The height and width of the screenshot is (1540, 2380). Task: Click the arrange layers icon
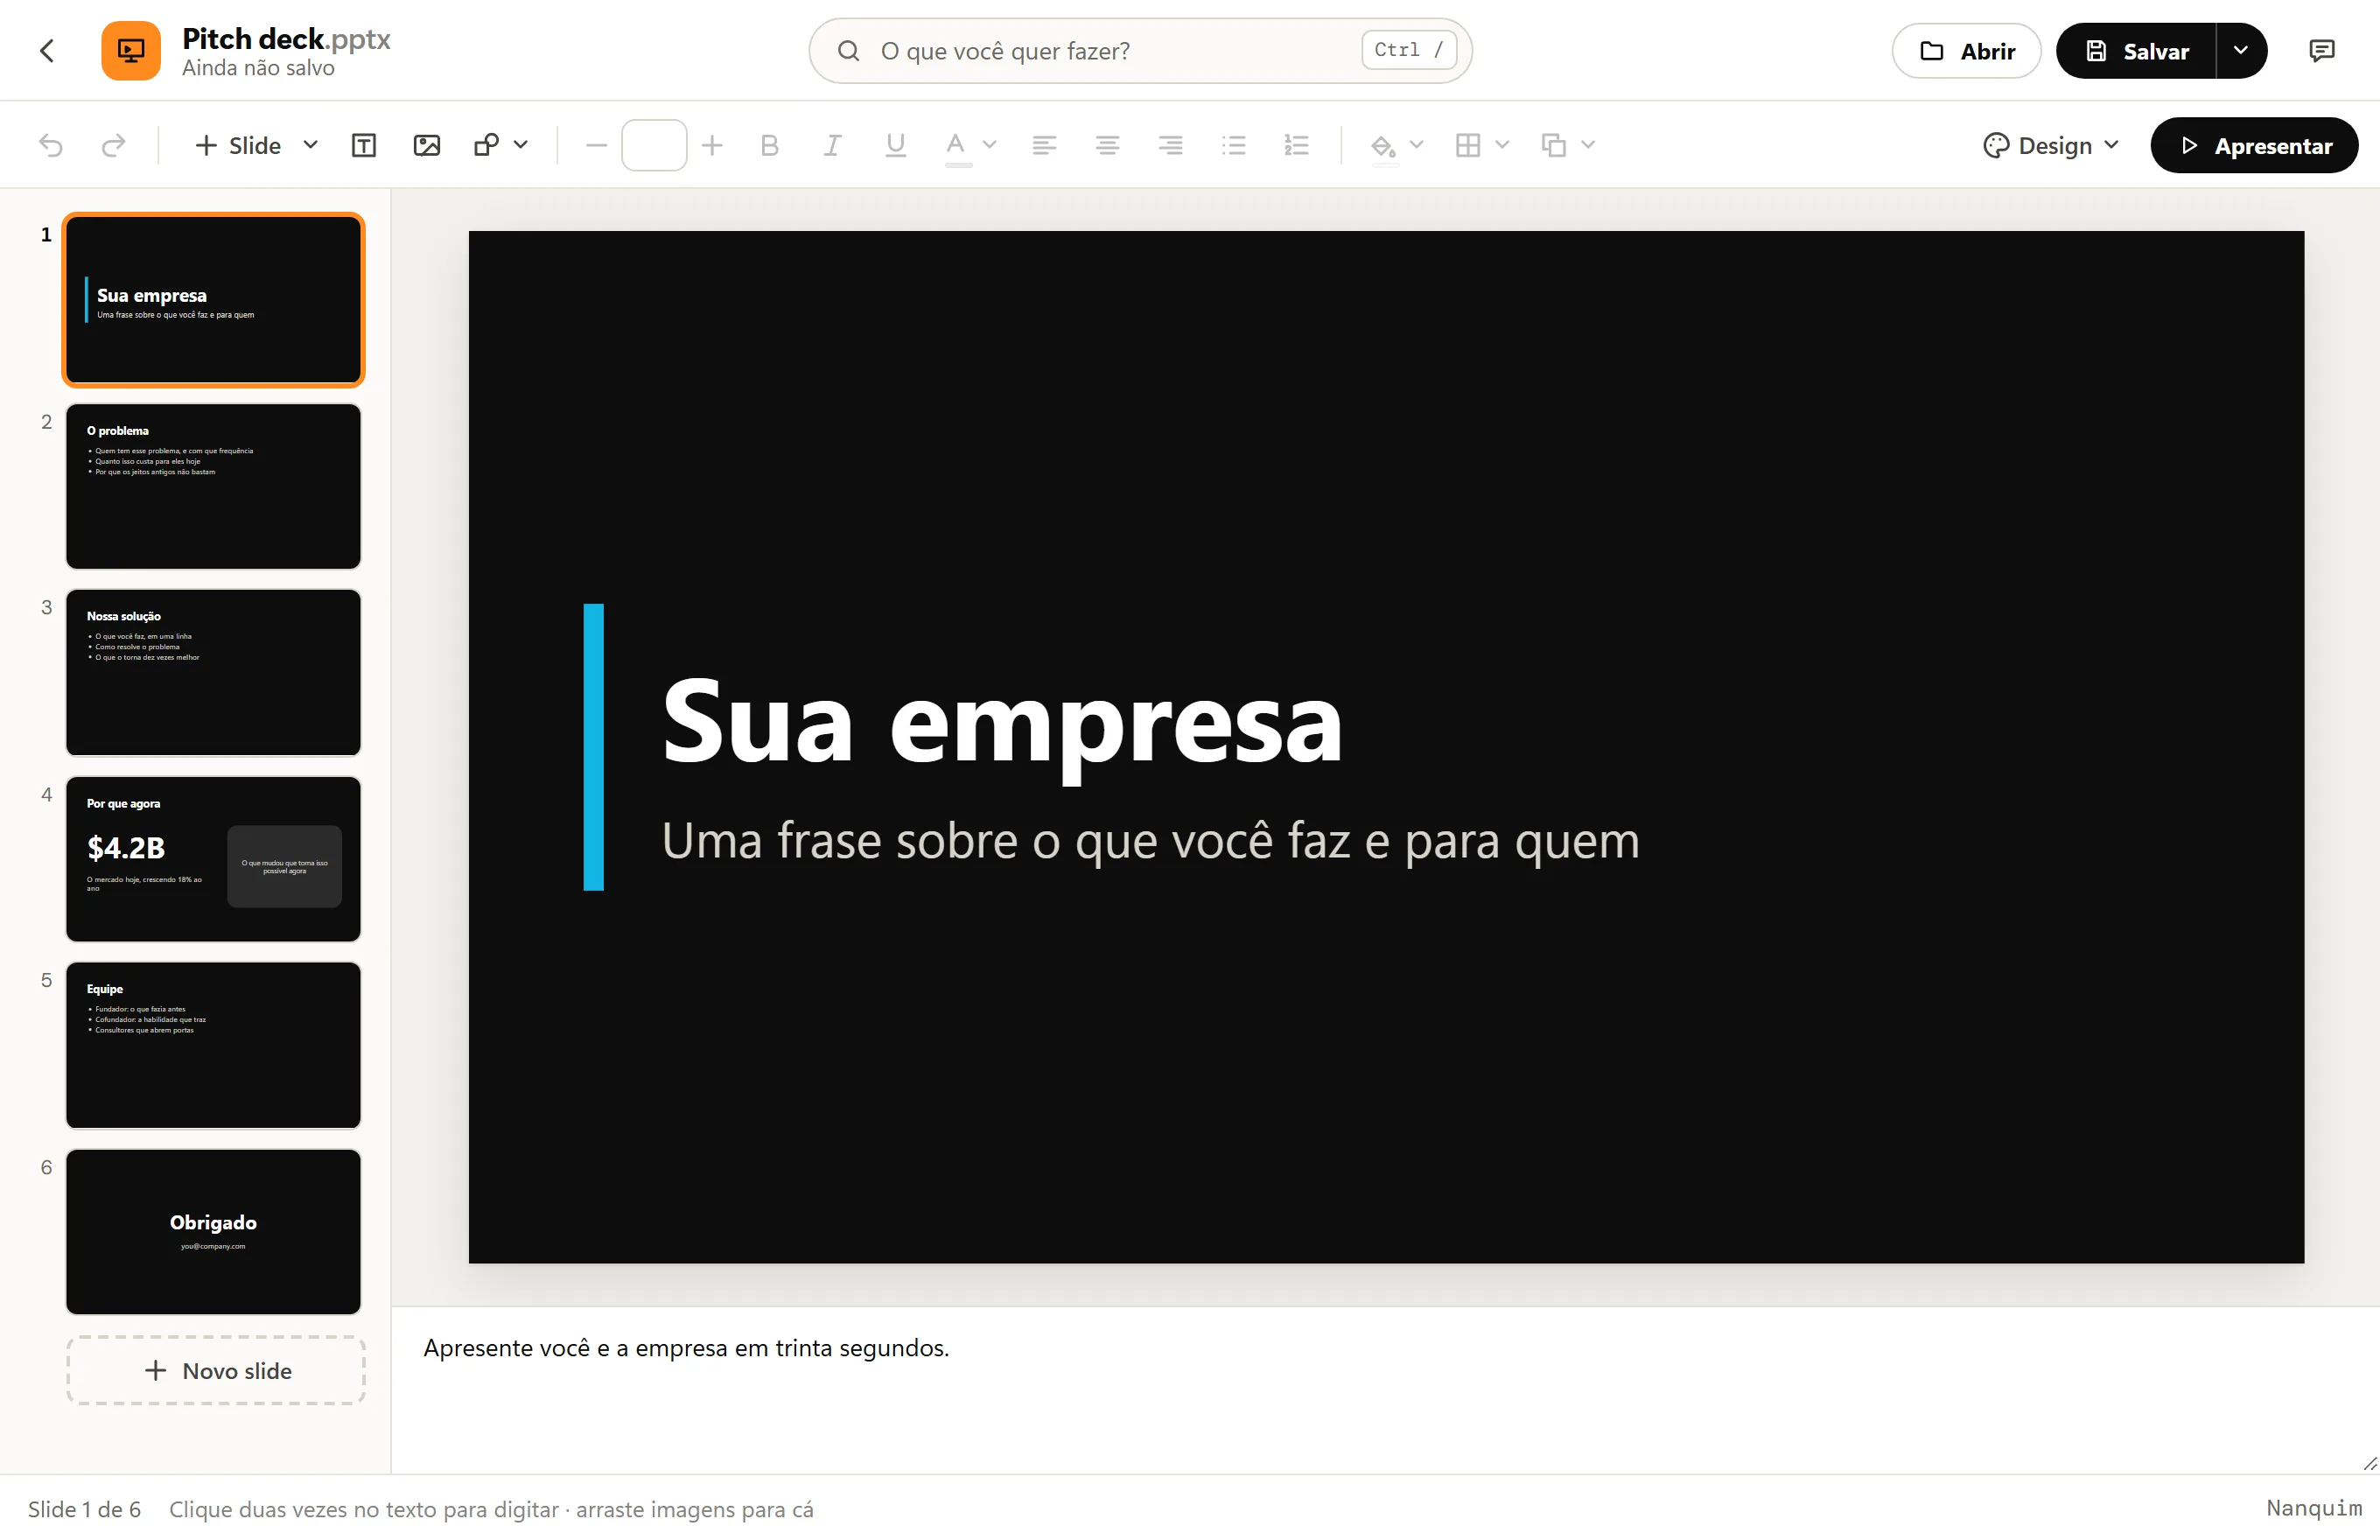pos(1554,146)
